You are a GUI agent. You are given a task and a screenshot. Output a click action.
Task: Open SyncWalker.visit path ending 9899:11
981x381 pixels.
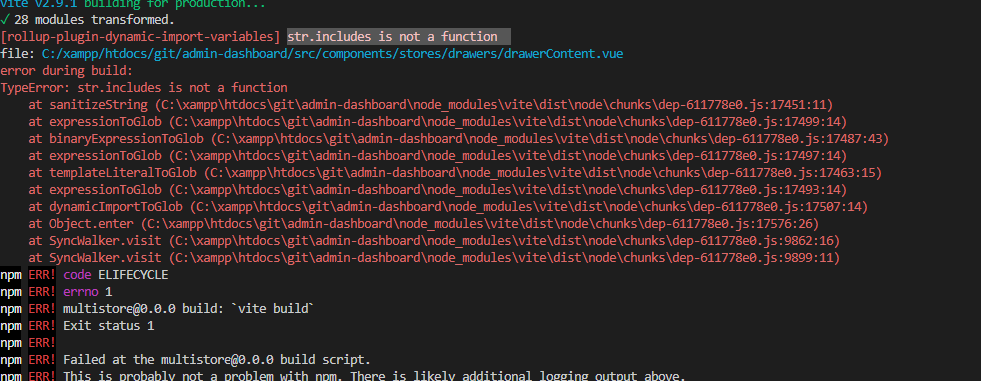click(x=504, y=257)
